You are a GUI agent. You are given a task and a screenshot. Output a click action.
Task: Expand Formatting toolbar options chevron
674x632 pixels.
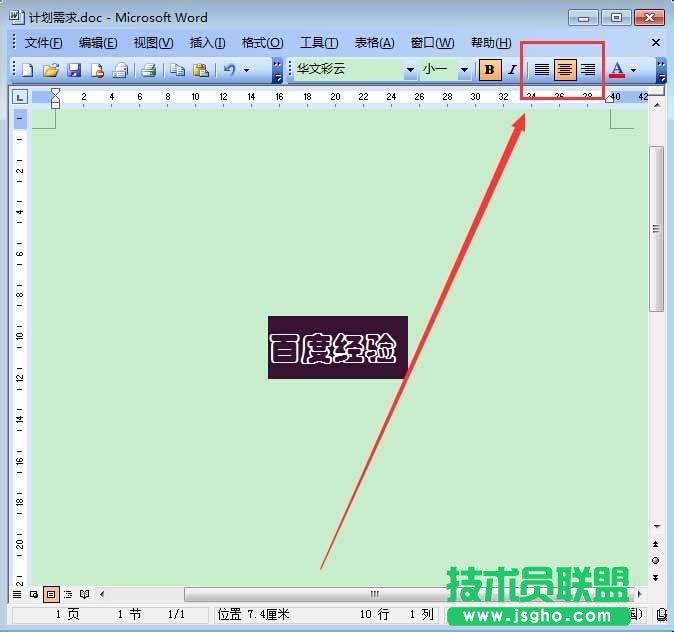tap(661, 71)
